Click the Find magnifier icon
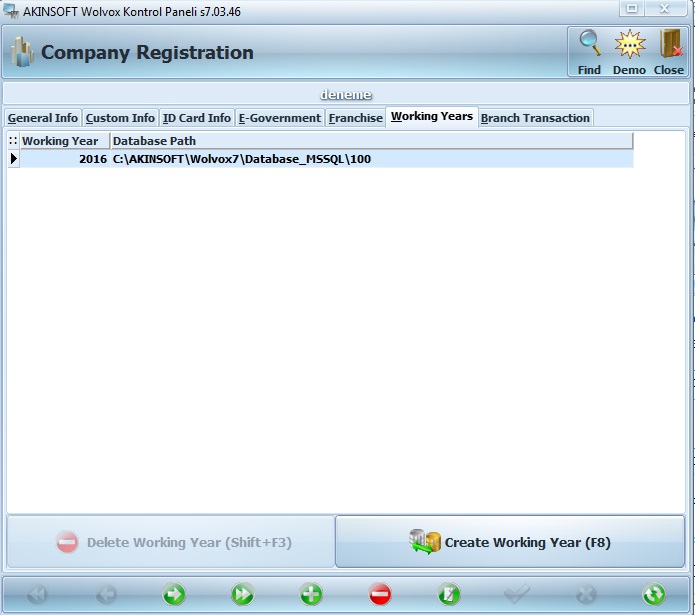The height and width of the screenshot is (615, 695). pos(590,44)
